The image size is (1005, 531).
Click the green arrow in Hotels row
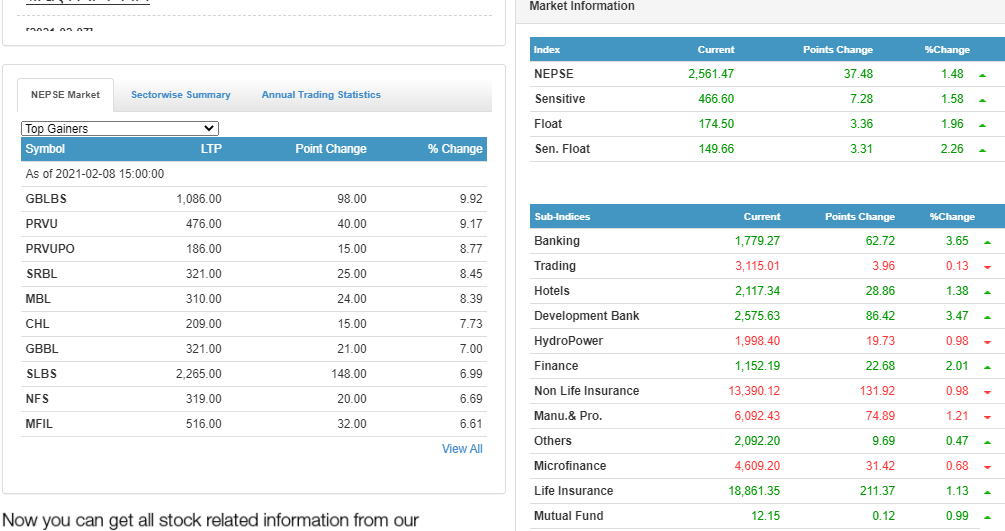click(x=988, y=292)
